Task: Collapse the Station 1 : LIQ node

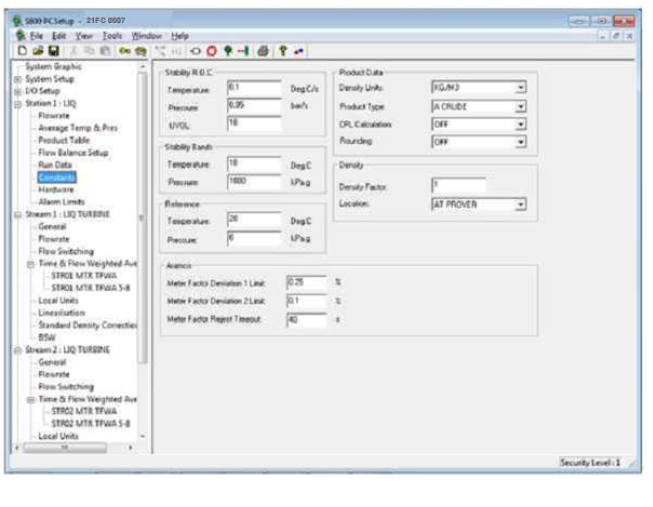Action: point(17,104)
